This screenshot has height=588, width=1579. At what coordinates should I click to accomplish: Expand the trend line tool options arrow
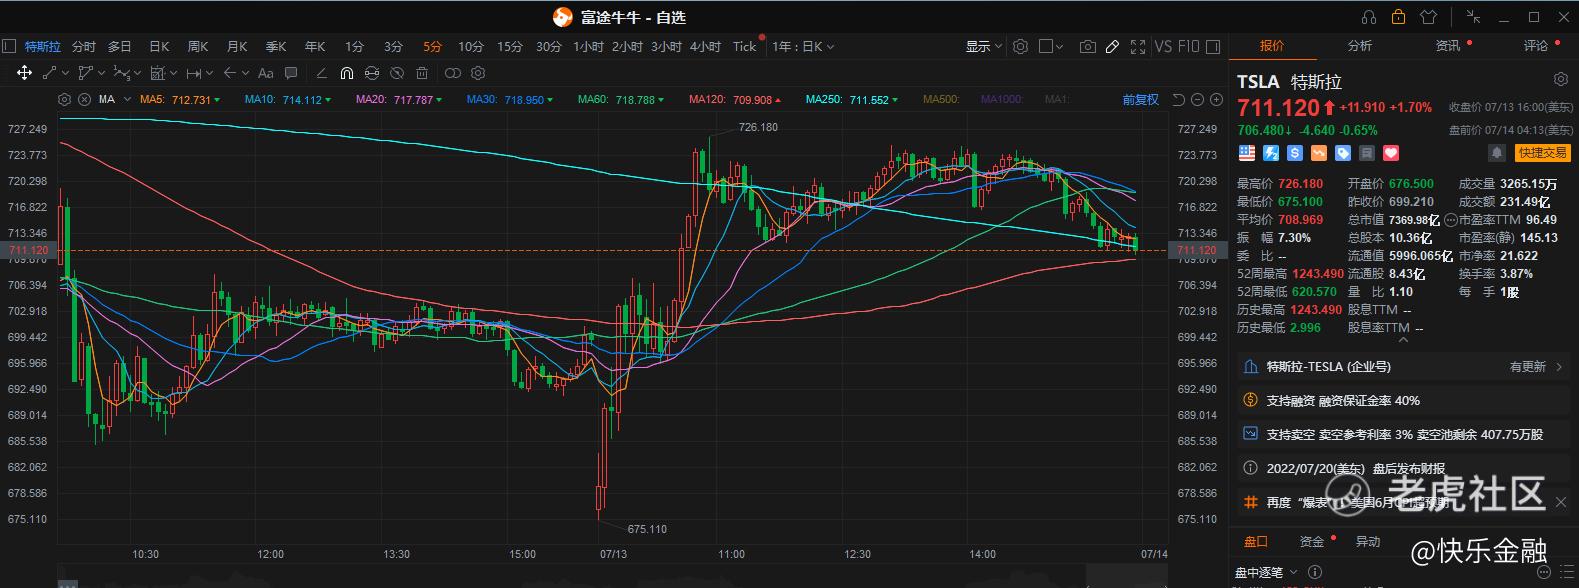pos(66,73)
